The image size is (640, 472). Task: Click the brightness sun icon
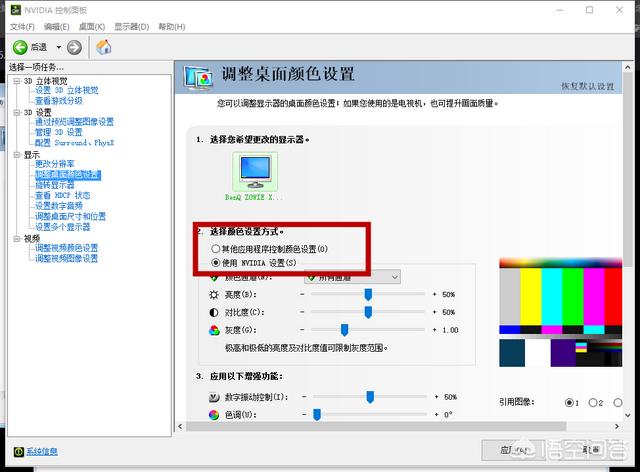(x=214, y=294)
